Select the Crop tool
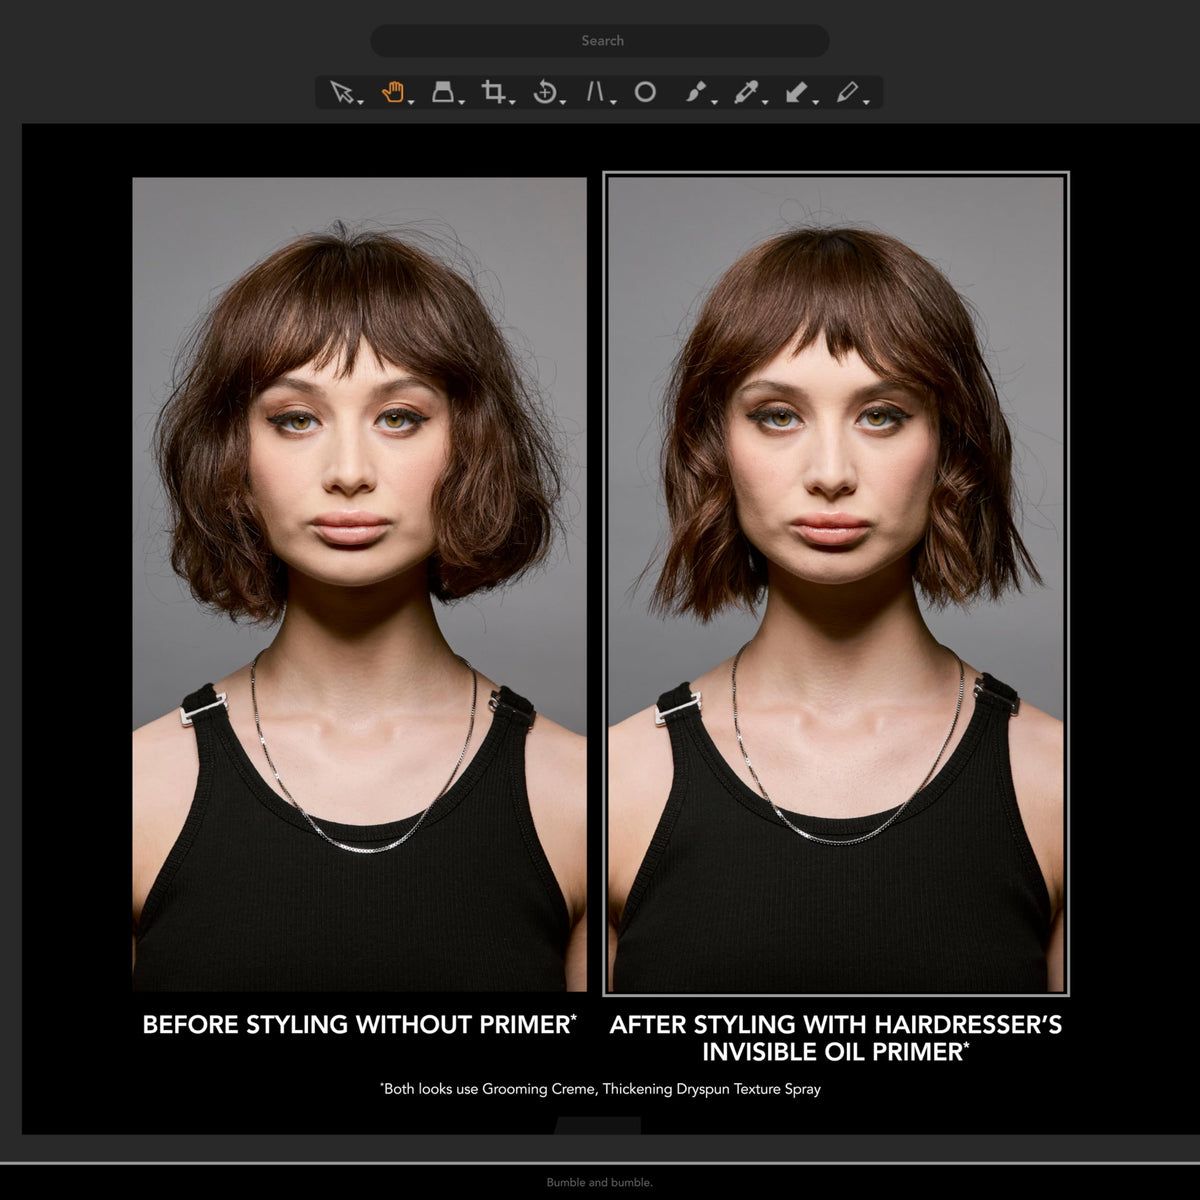1200x1200 pixels. pos(492,92)
